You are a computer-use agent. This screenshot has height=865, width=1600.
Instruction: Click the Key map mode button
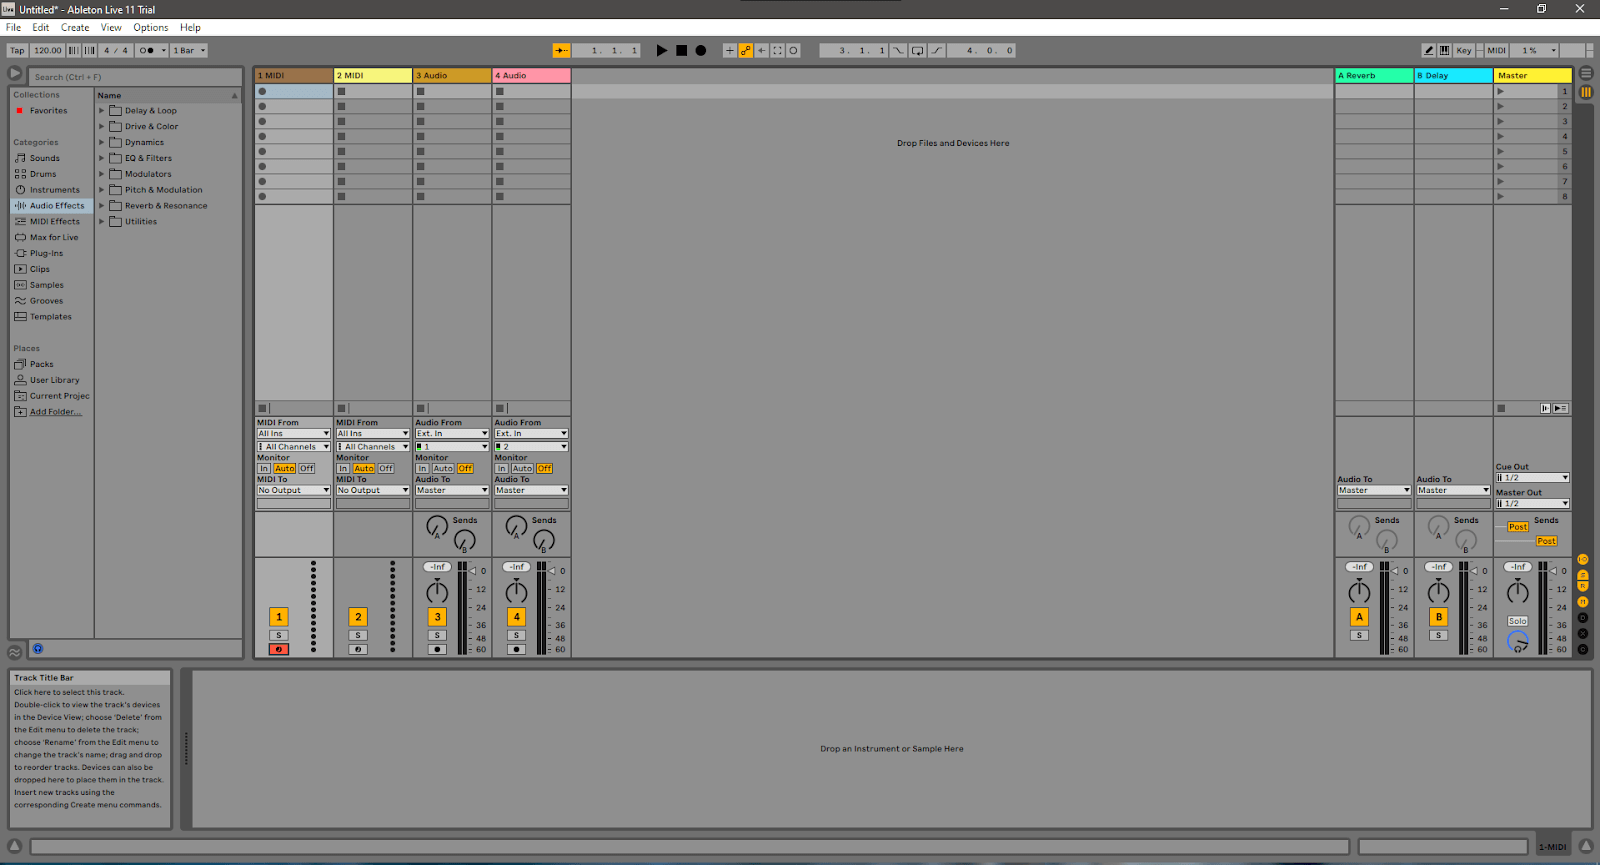(1464, 50)
